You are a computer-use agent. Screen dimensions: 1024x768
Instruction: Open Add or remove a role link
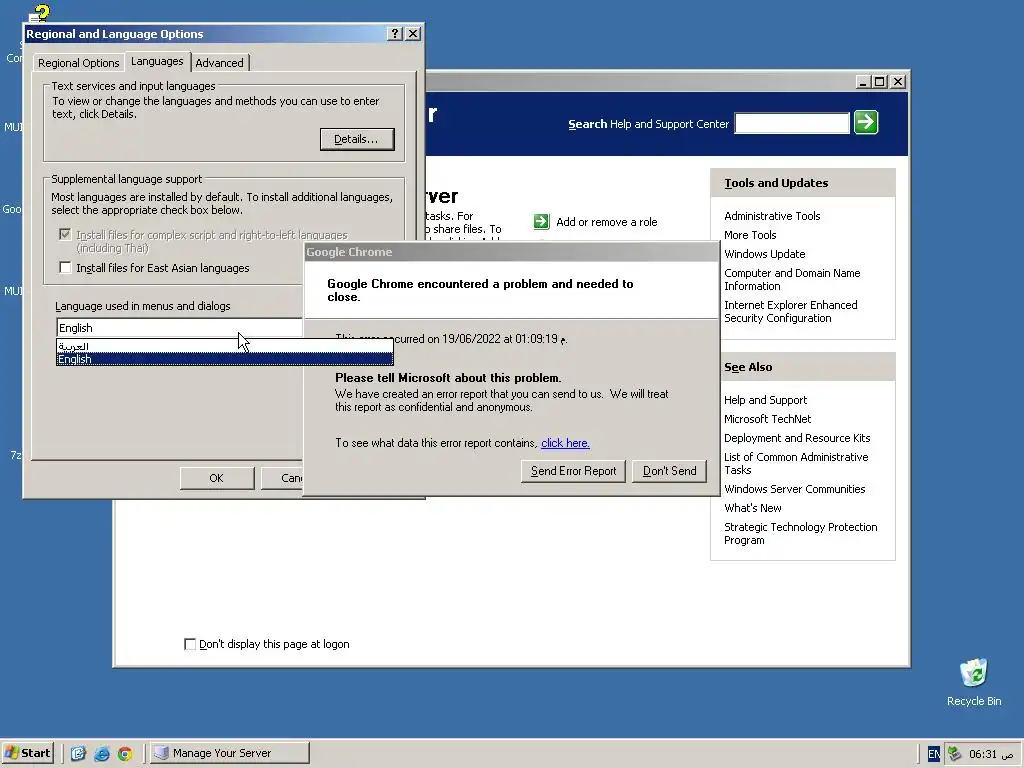pyautogui.click(x=607, y=222)
